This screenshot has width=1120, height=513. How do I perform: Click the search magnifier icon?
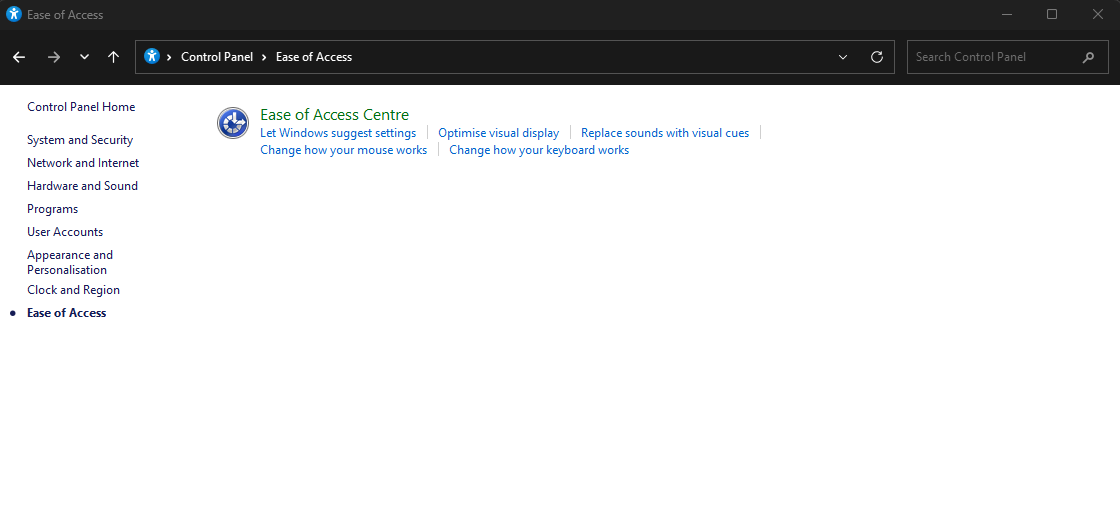click(1089, 57)
